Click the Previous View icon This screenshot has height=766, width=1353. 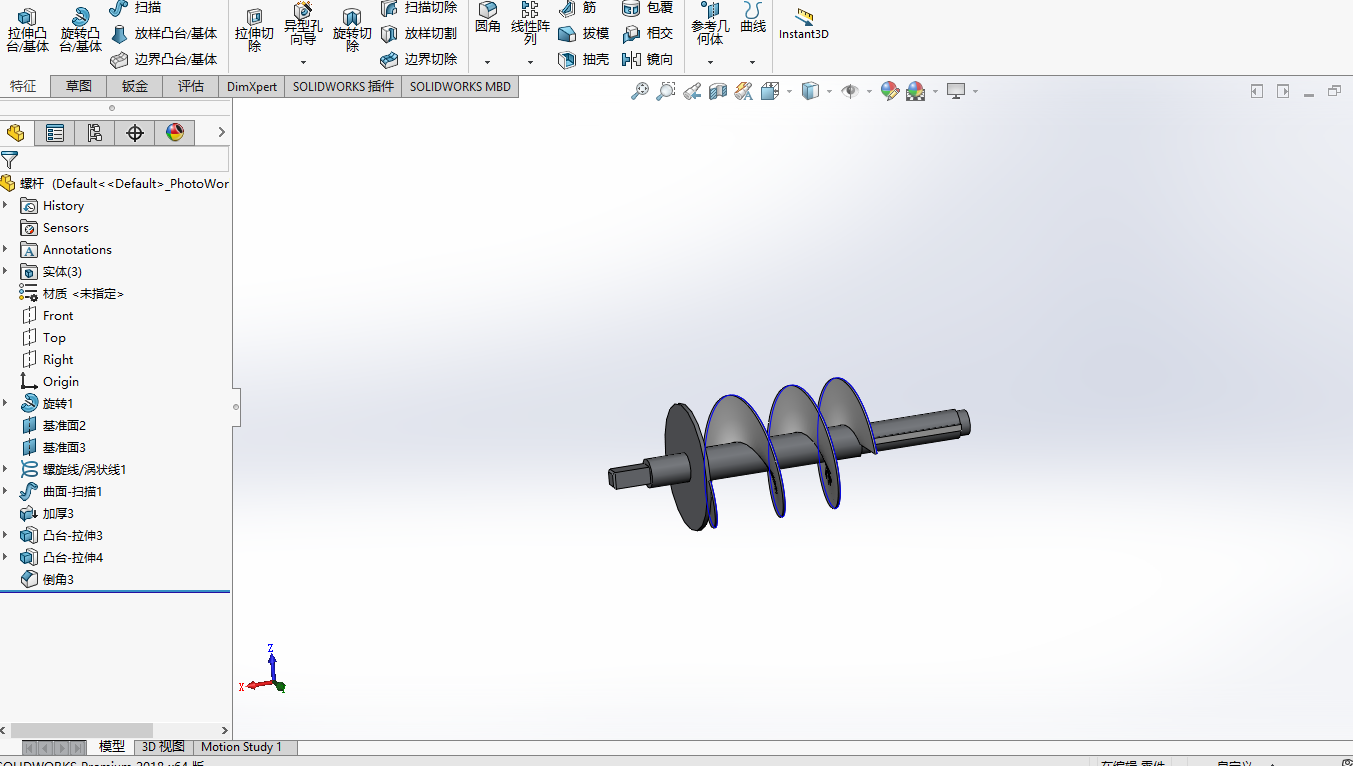pyautogui.click(x=692, y=91)
